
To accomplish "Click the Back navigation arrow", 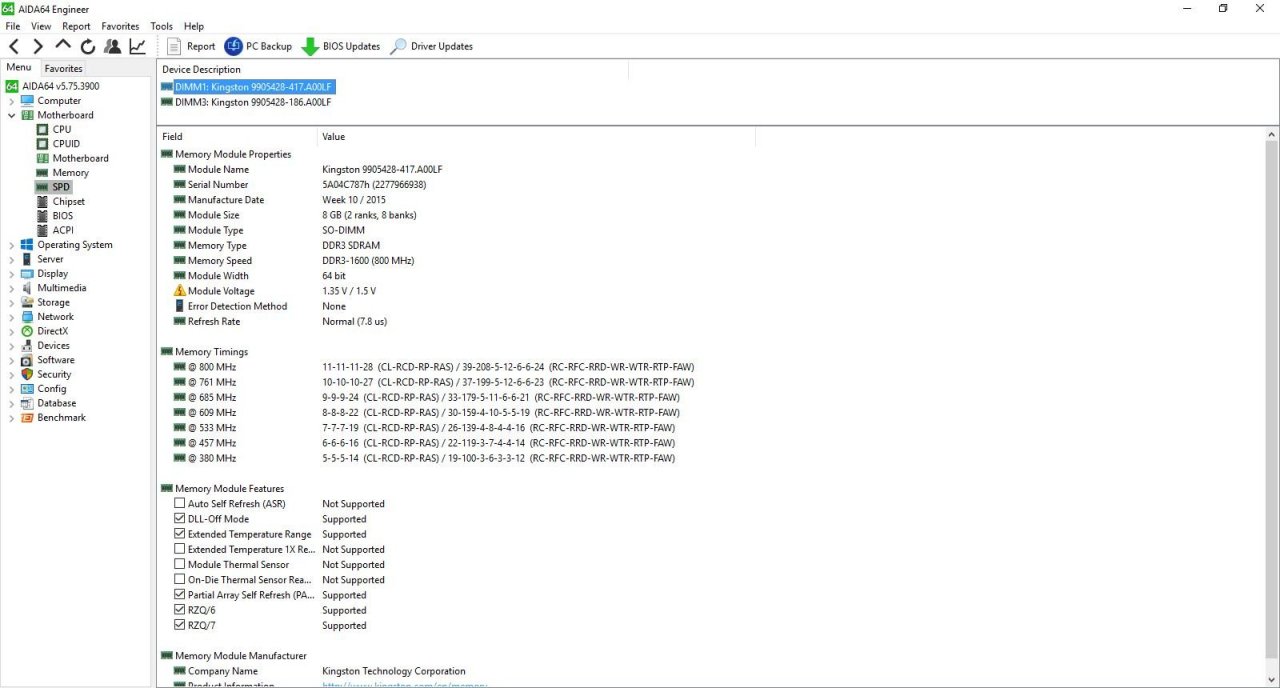I will (14, 46).
